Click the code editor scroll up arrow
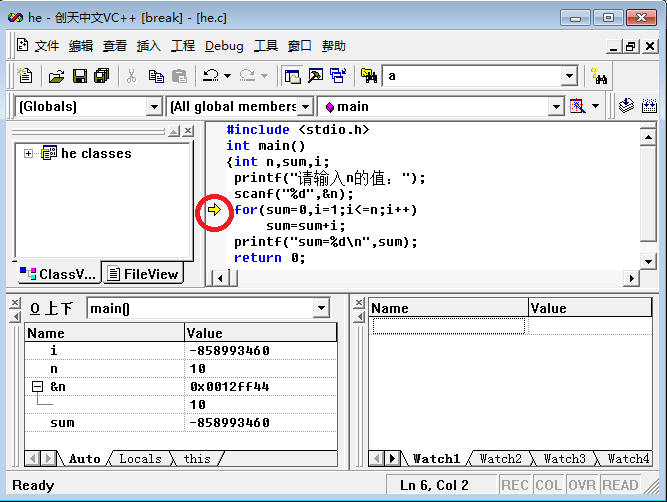The width and height of the screenshot is (667, 502). tap(648, 137)
